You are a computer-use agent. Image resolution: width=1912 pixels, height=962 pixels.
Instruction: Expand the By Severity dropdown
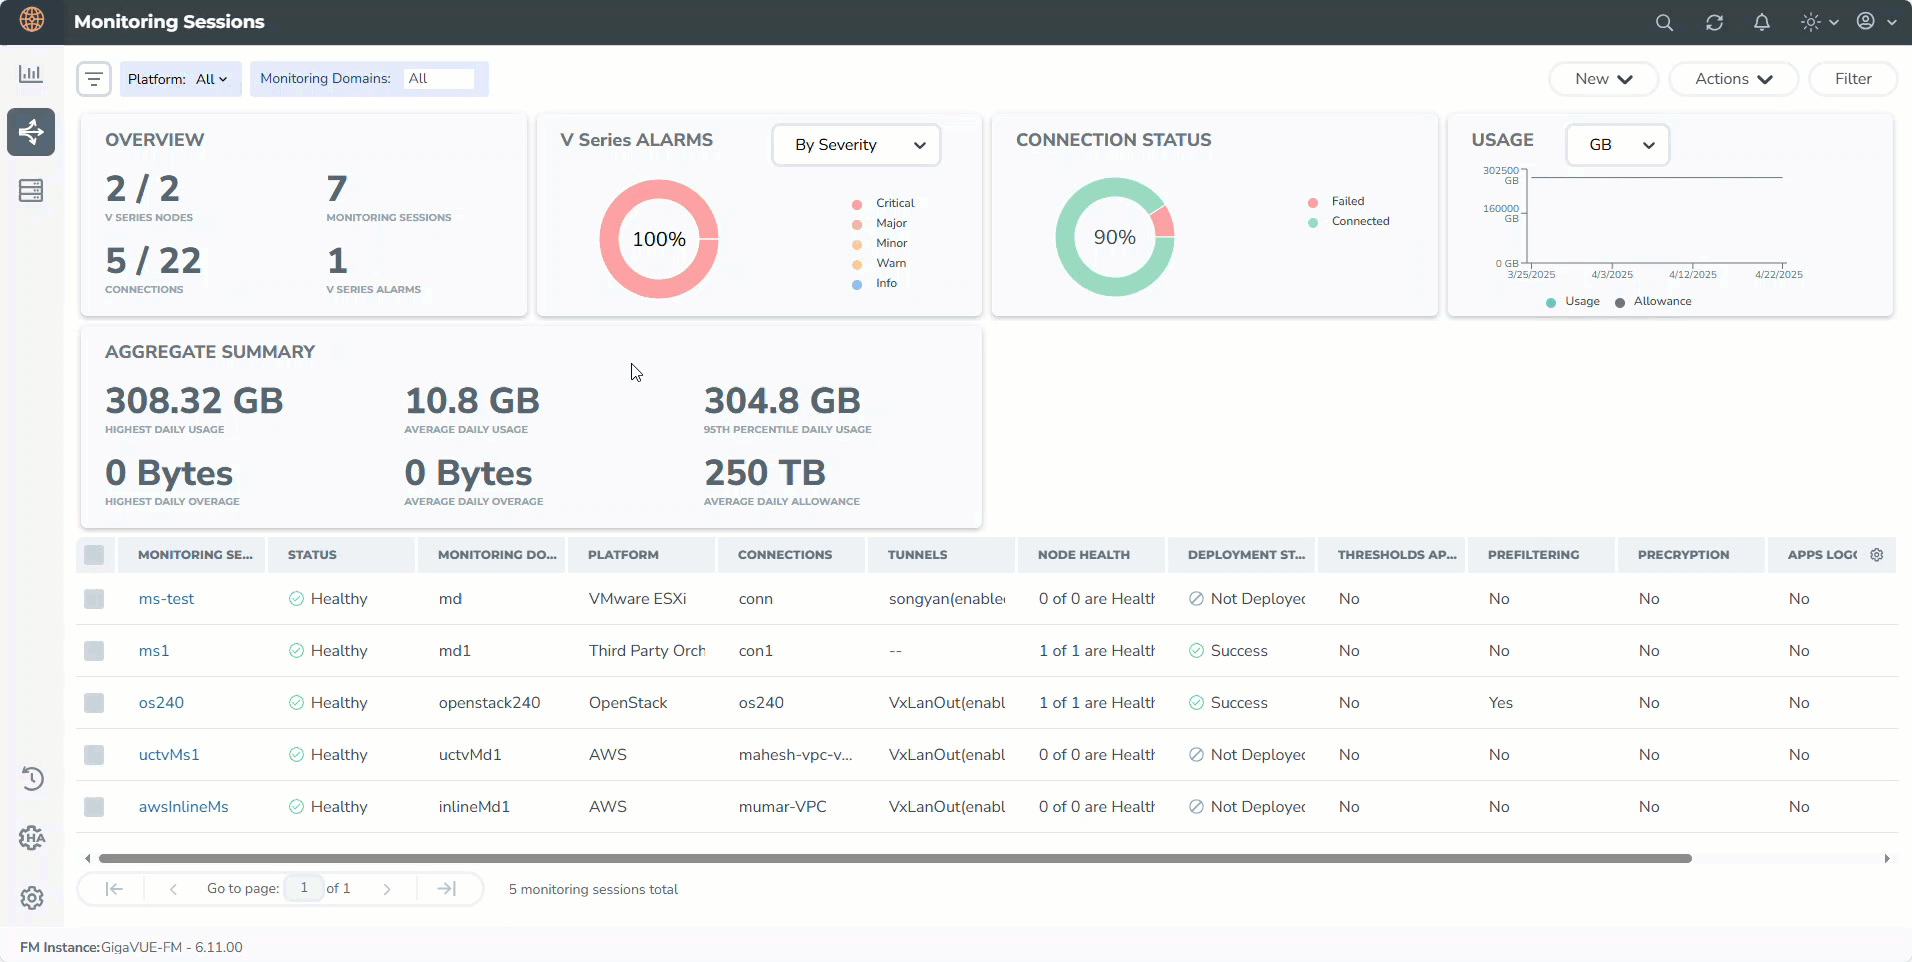point(857,145)
